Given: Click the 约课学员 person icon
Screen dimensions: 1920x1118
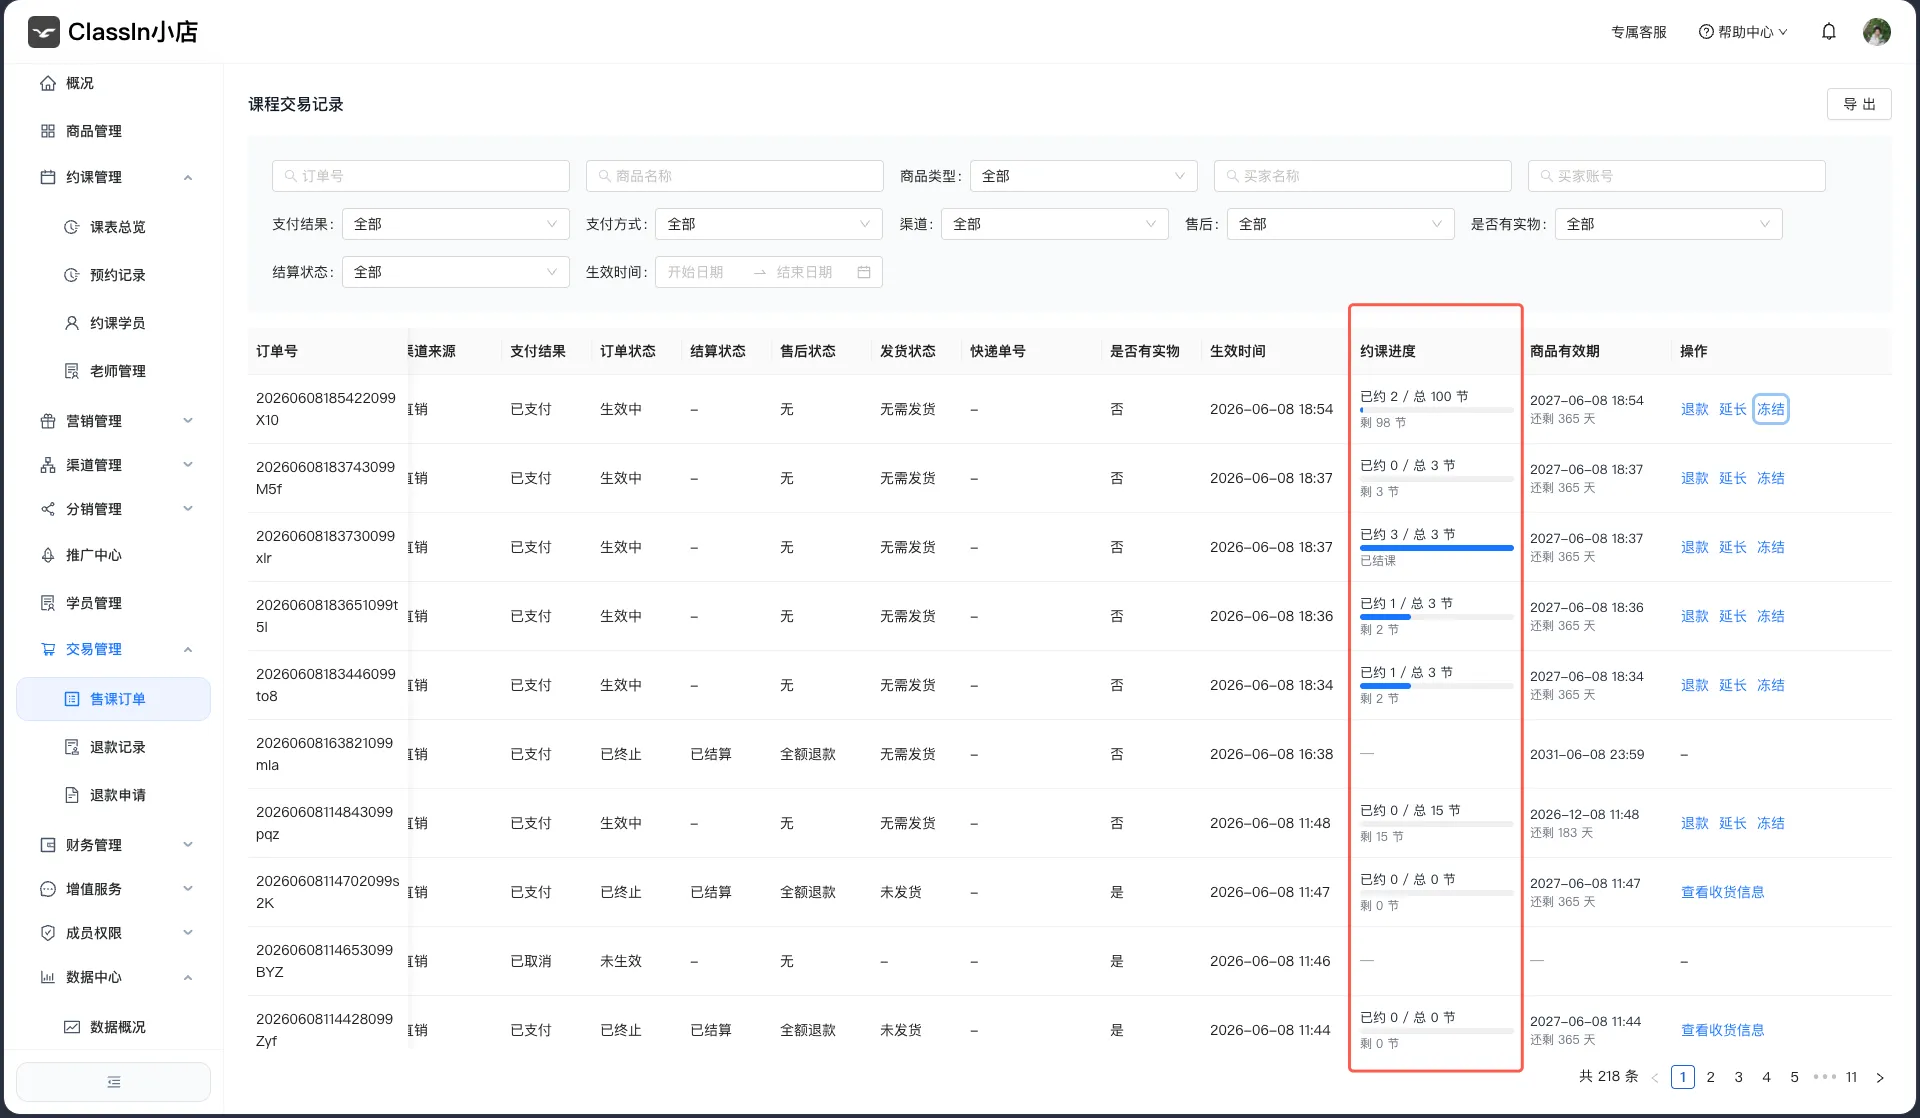Looking at the screenshot, I should 72,323.
